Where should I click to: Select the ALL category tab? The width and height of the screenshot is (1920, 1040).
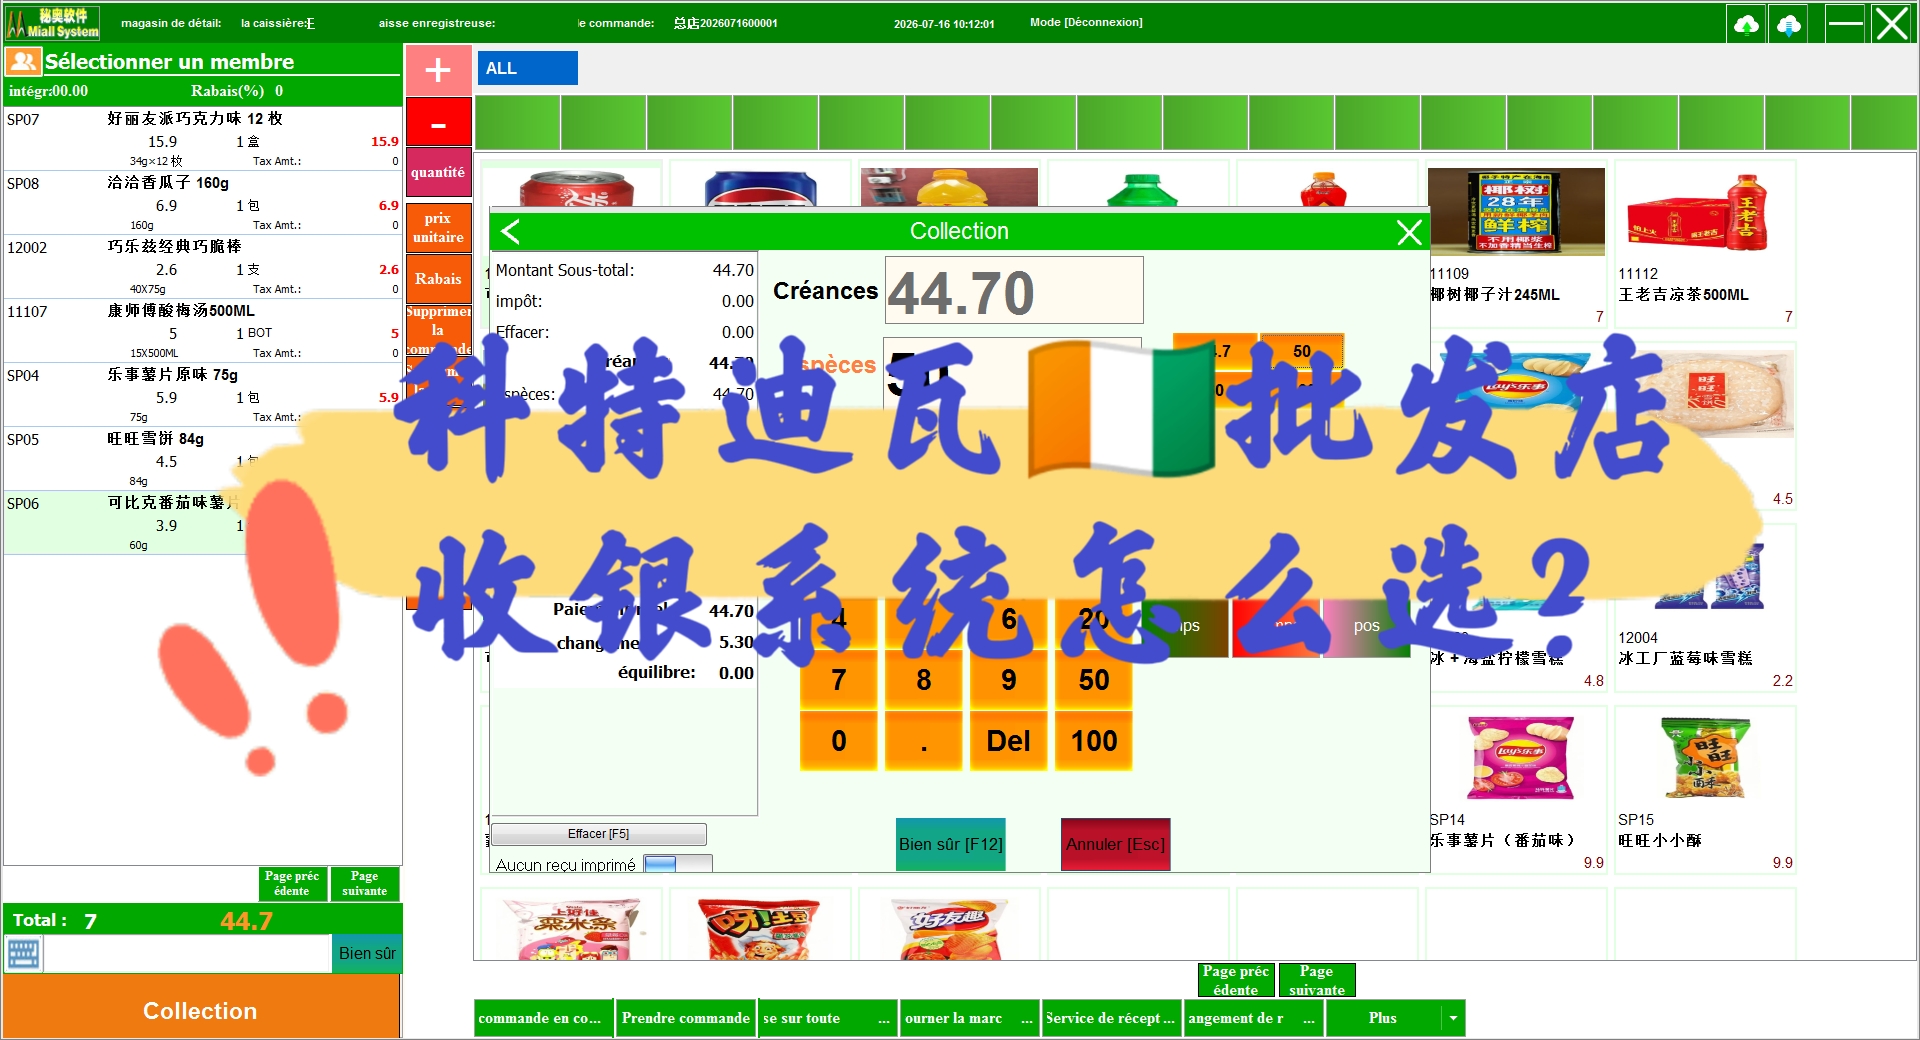[x=527, y=68]
